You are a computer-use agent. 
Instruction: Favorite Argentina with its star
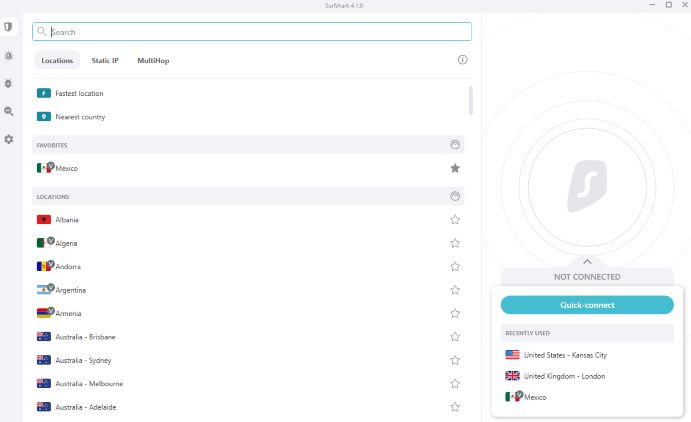[455, 290]
